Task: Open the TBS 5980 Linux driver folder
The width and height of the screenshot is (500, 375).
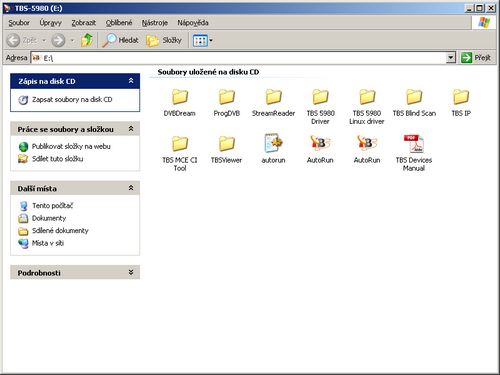Action: [x=367, y=107]
